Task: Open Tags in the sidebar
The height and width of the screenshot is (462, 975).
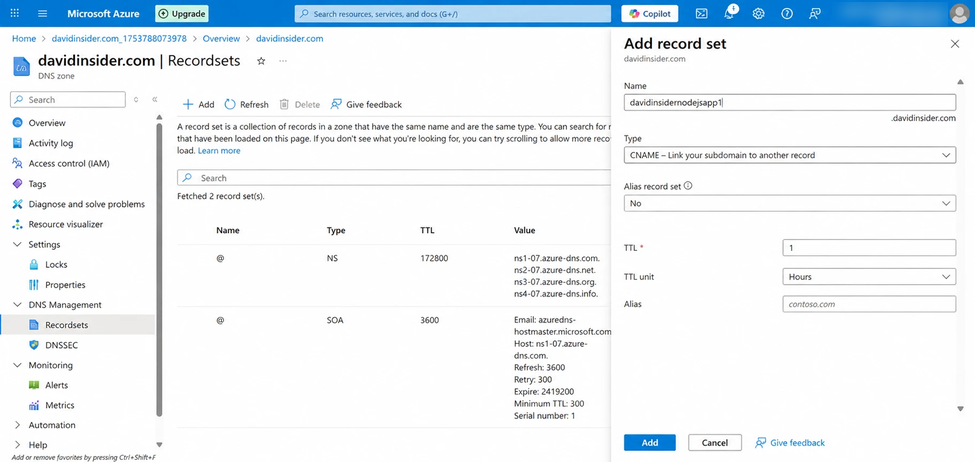Action: coord(37,184)
